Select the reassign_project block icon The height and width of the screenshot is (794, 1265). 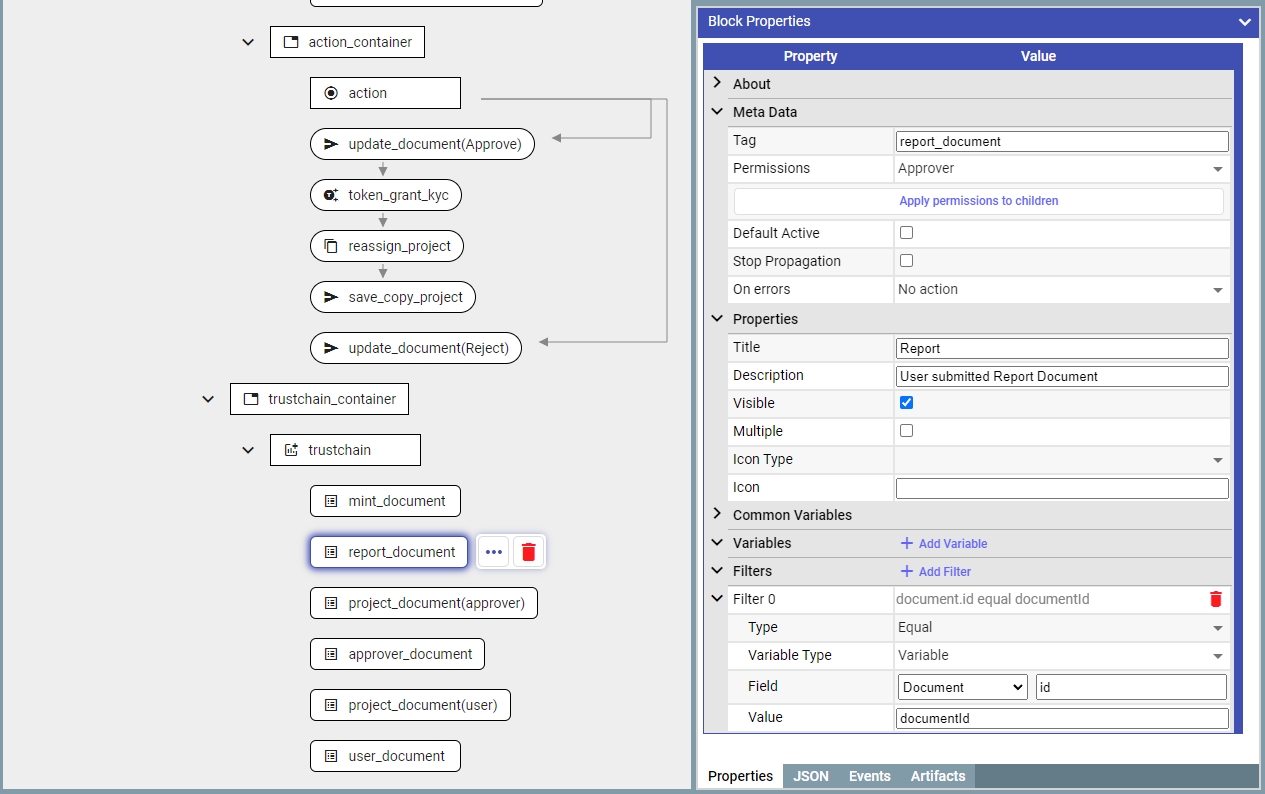point(331,246)
